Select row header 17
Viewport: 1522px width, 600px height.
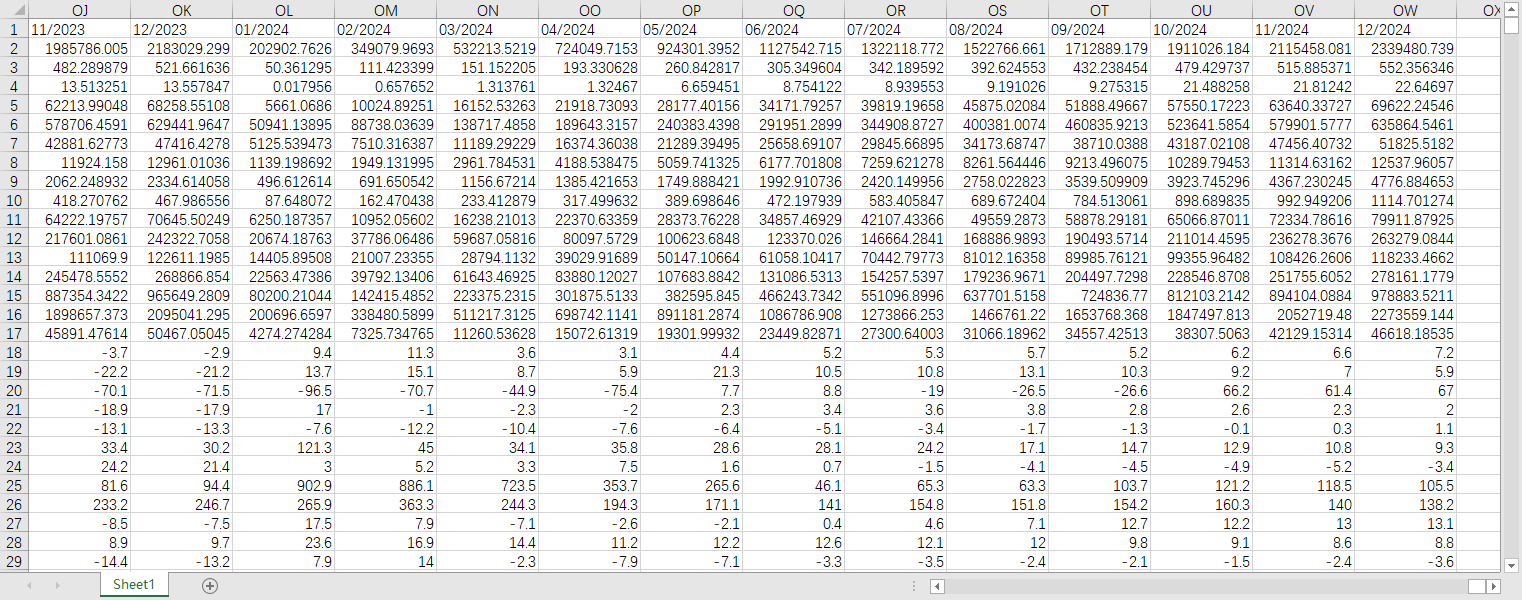(14, 333)
